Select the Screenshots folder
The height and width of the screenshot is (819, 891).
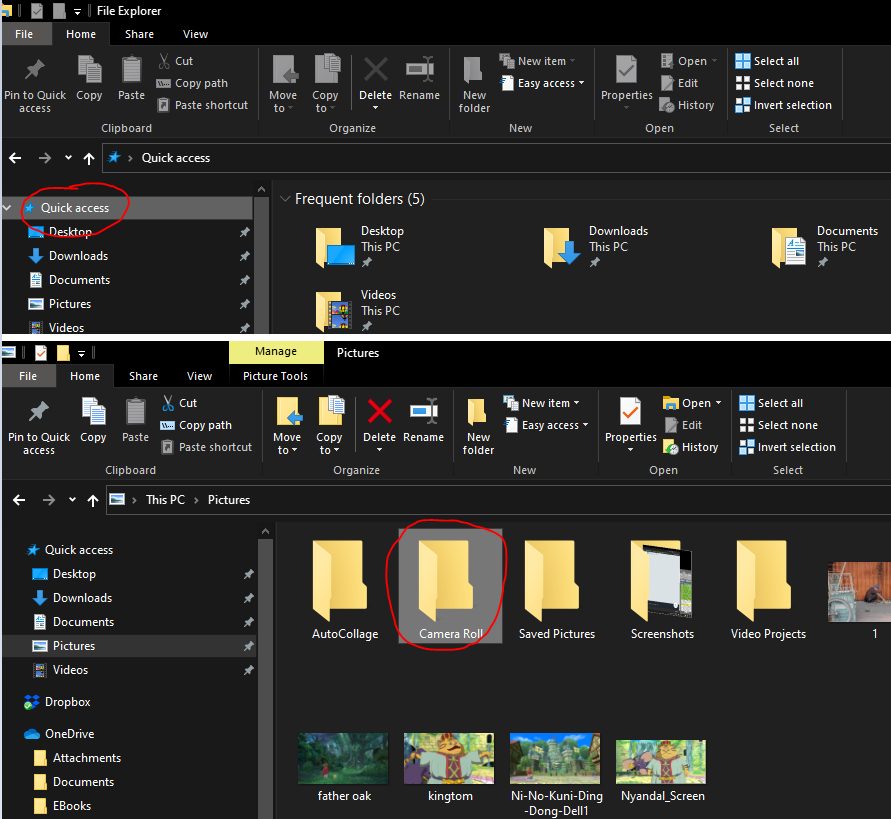pos(662,589)
